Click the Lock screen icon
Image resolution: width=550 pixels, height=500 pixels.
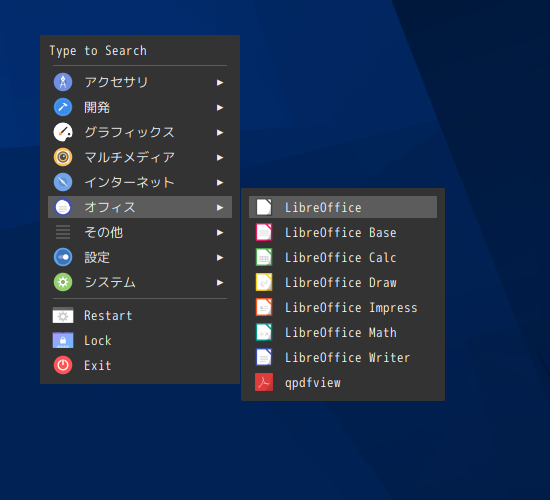pos(63,340)
